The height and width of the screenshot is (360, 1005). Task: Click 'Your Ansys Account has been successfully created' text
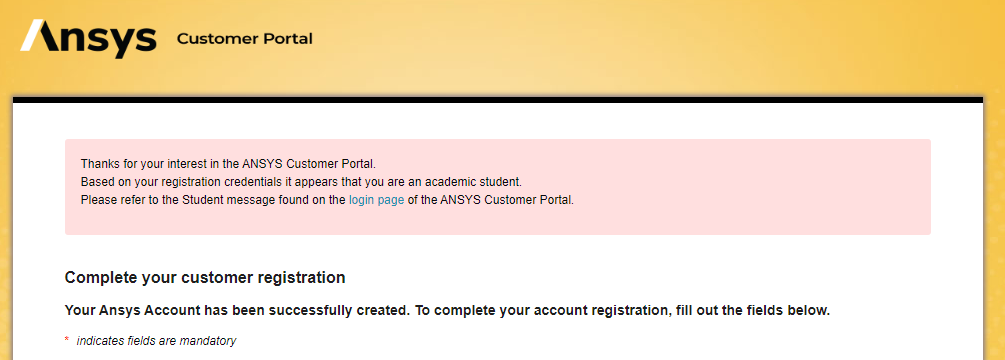(237, 311)
